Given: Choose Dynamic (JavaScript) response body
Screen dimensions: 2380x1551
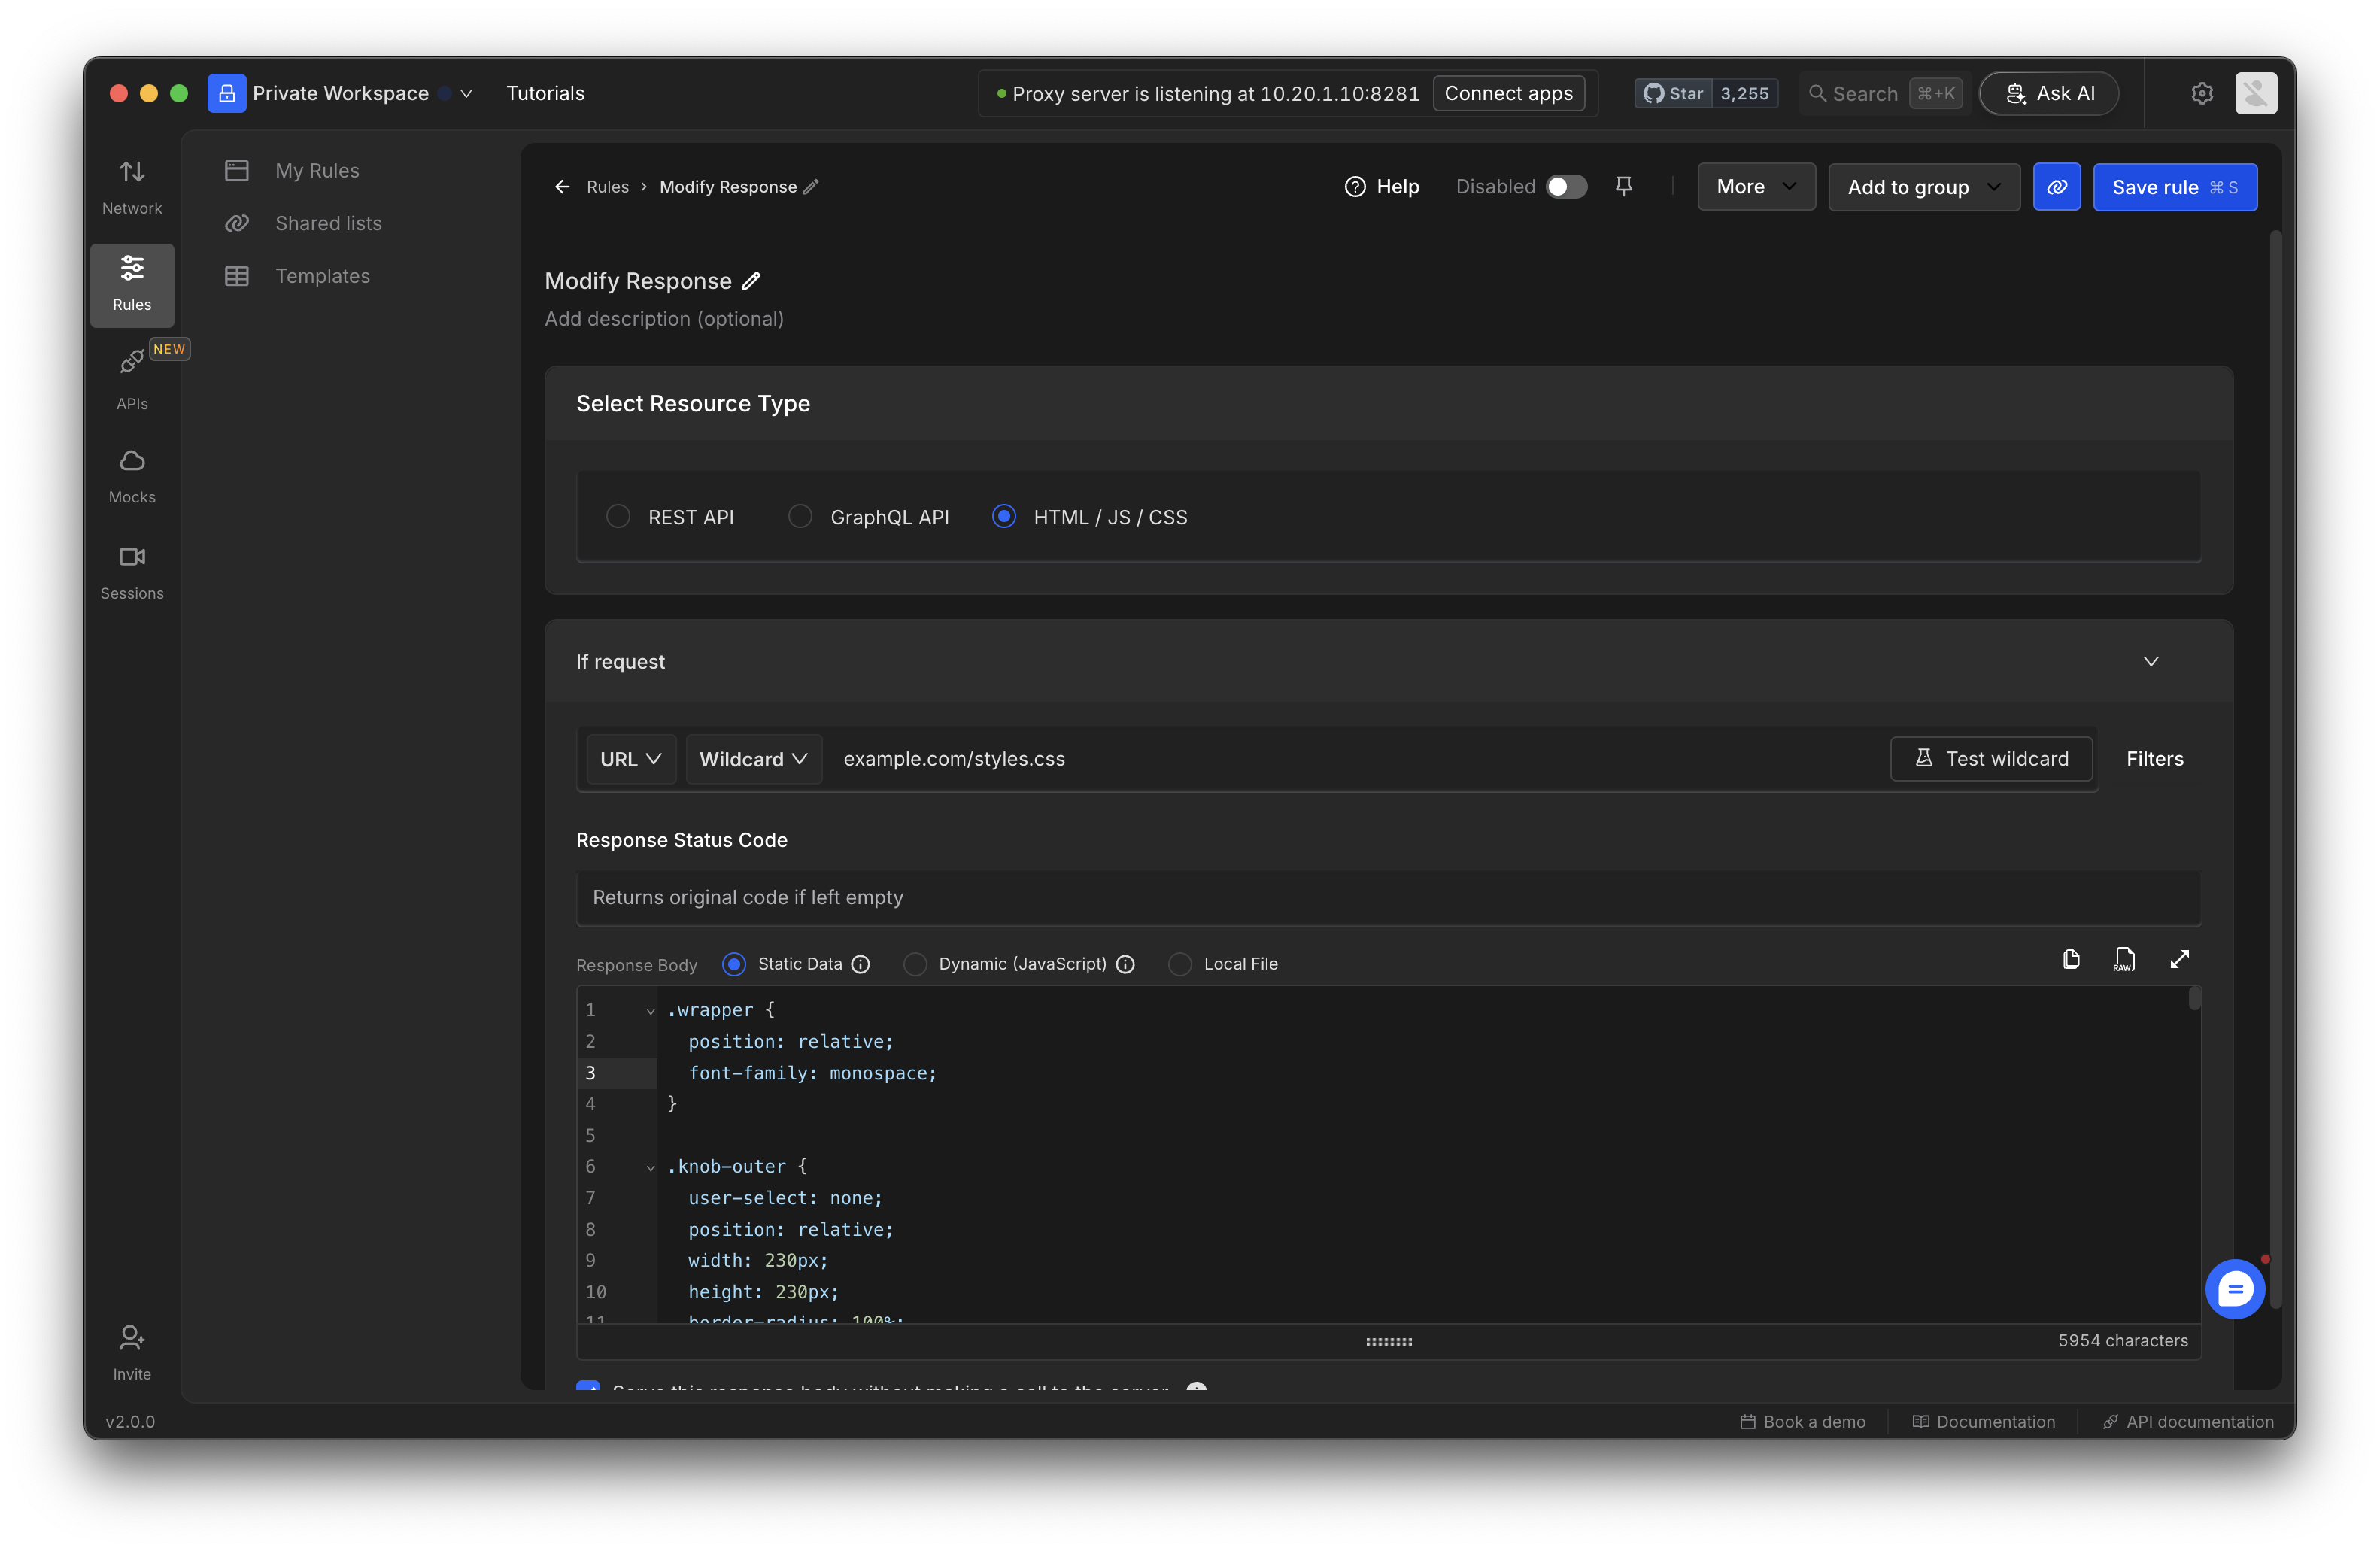Looking at the screenshot, I should coord(914,964).
